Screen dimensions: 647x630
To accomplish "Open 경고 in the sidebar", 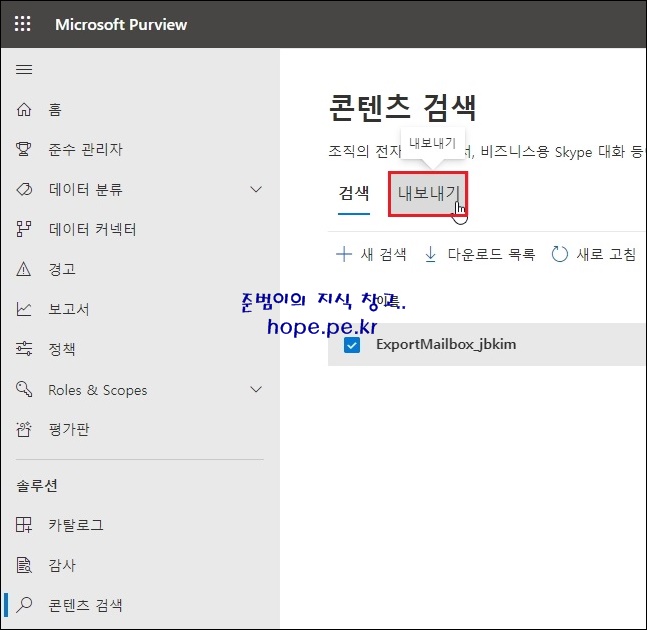I will tap(140, 269).
